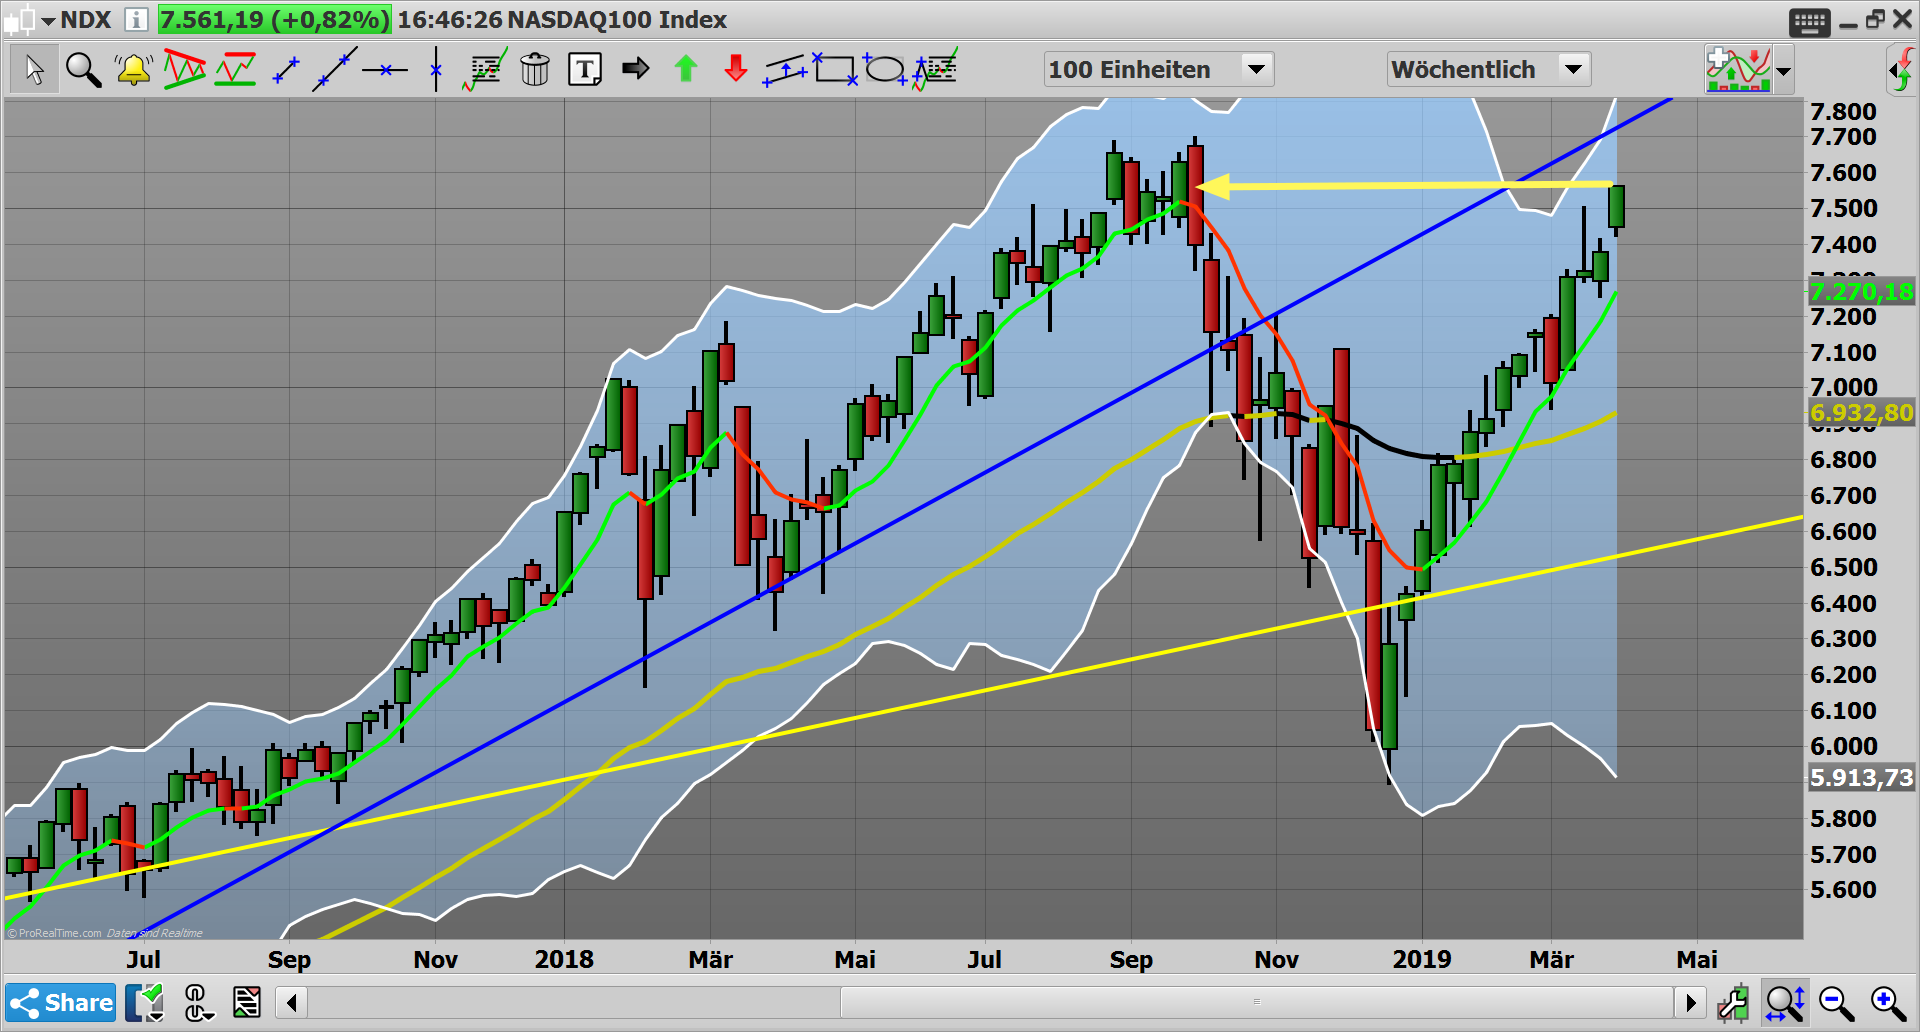1920x1032 pixels.
Task: Add a green up arrow marker
Action: (x=686, y=68)
